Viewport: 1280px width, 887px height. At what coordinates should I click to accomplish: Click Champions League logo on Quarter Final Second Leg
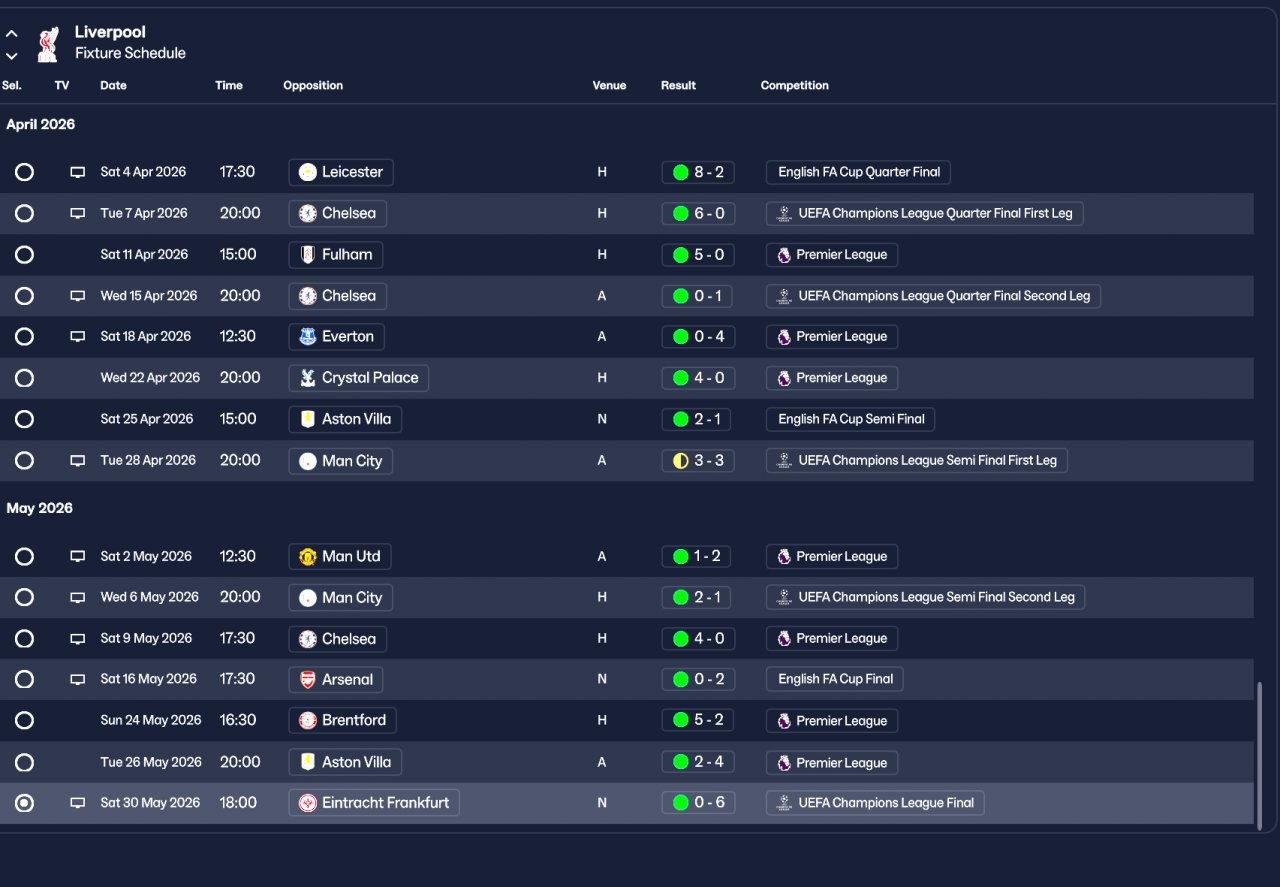click(784, 296)
